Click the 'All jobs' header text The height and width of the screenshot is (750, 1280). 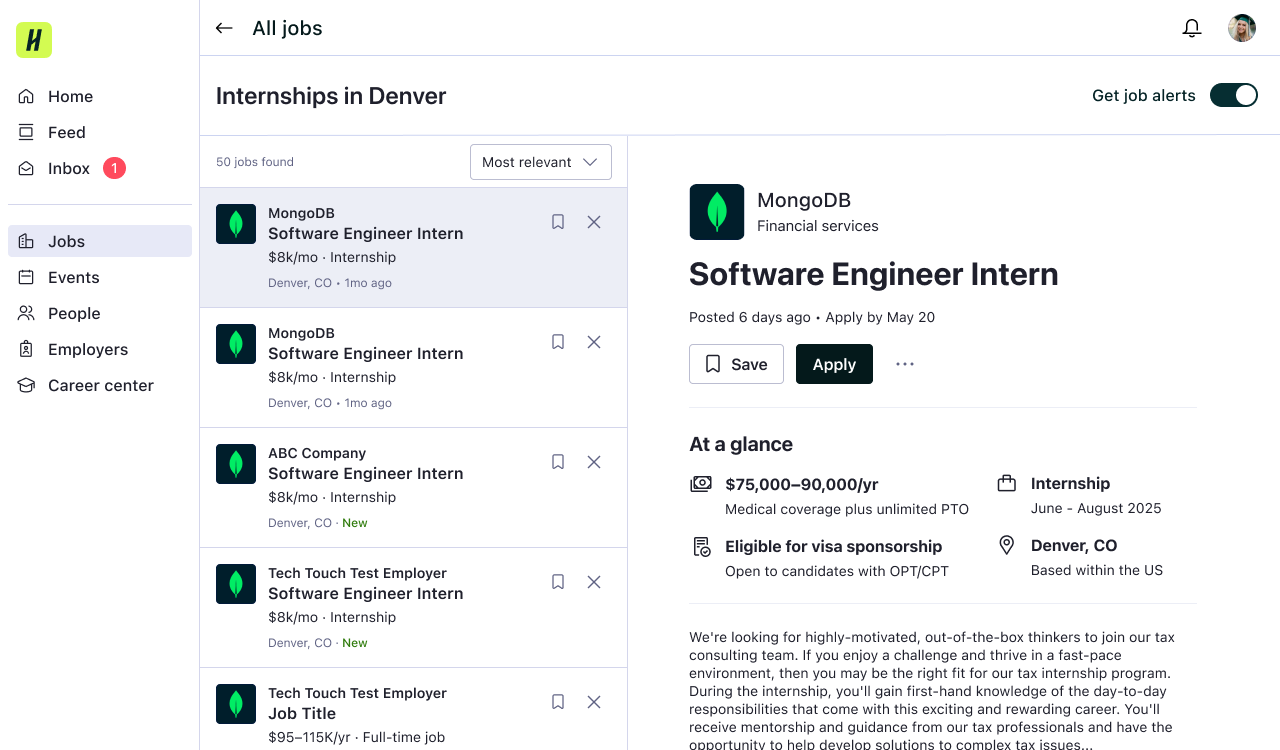287,28
